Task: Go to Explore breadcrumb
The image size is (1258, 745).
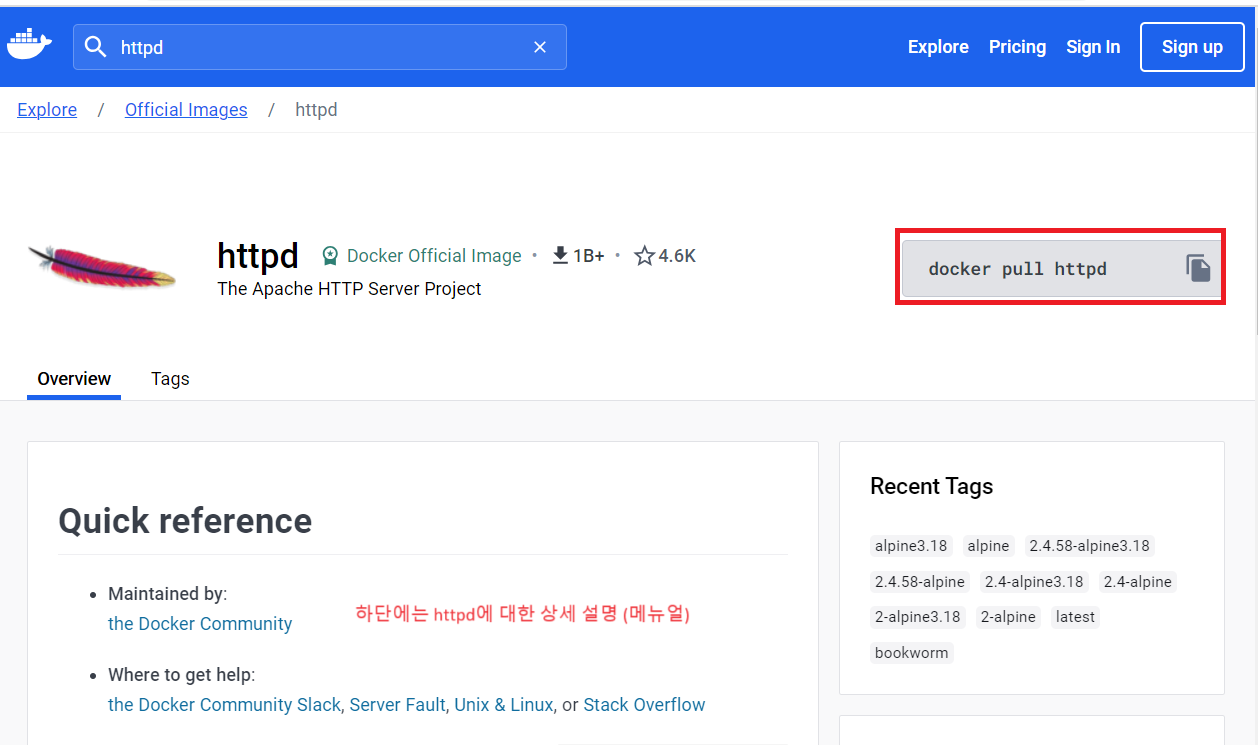Action: coord(47,110)
